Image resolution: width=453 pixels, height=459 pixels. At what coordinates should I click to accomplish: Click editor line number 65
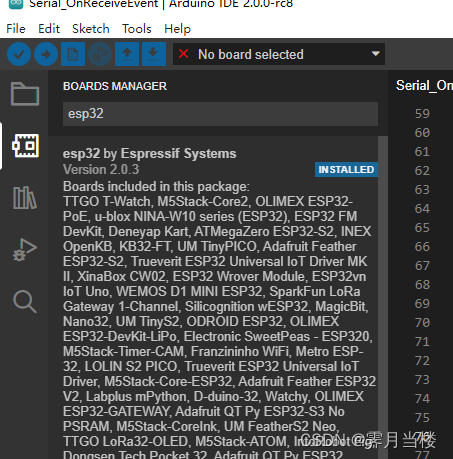[422, 228]
